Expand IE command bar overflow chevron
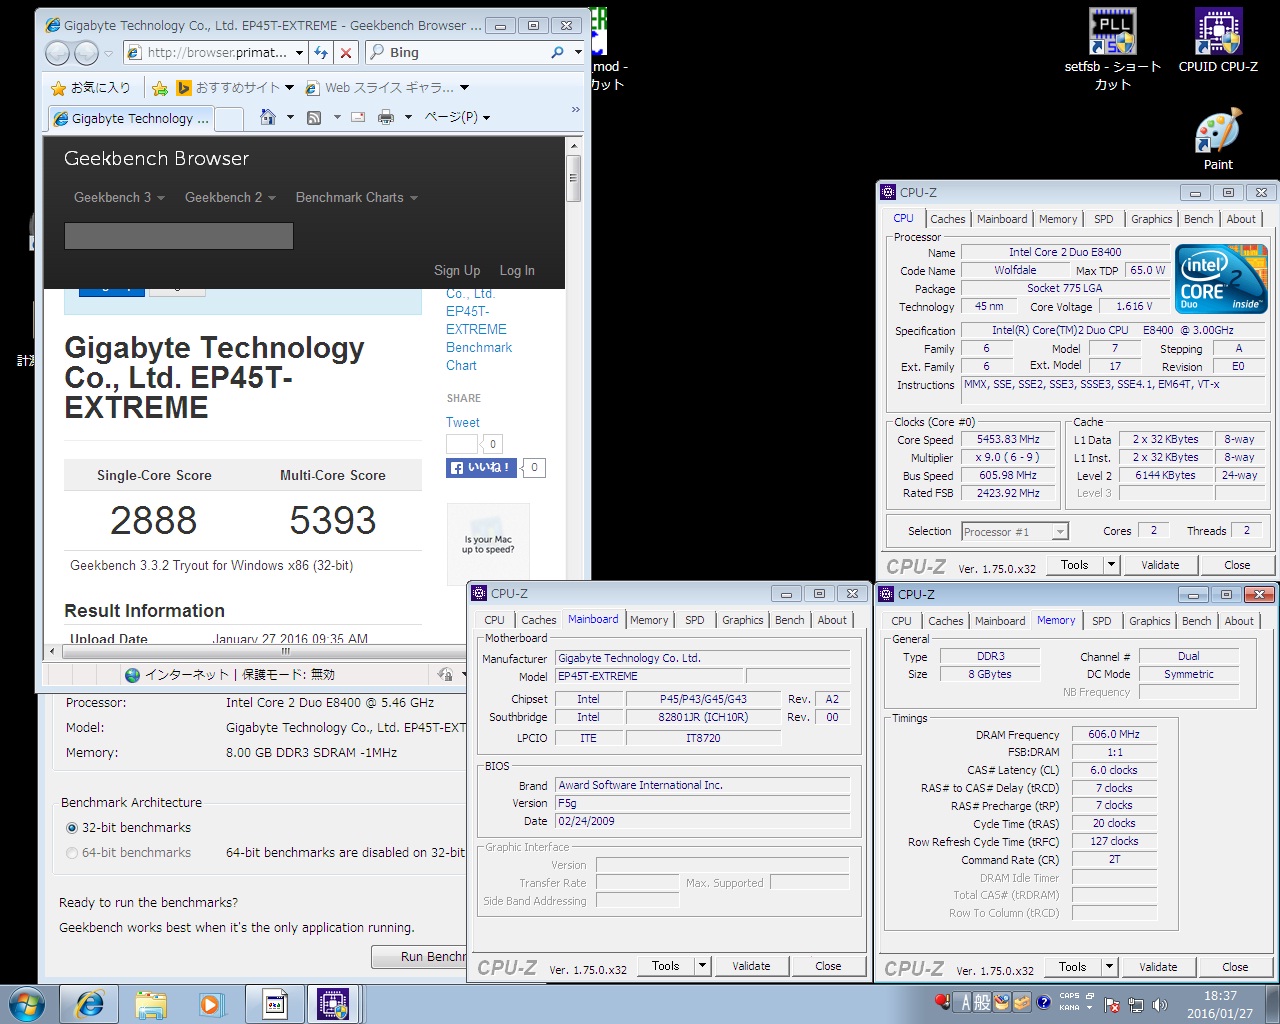Screen dimensions: 1280x1024 tap(575, 110)
